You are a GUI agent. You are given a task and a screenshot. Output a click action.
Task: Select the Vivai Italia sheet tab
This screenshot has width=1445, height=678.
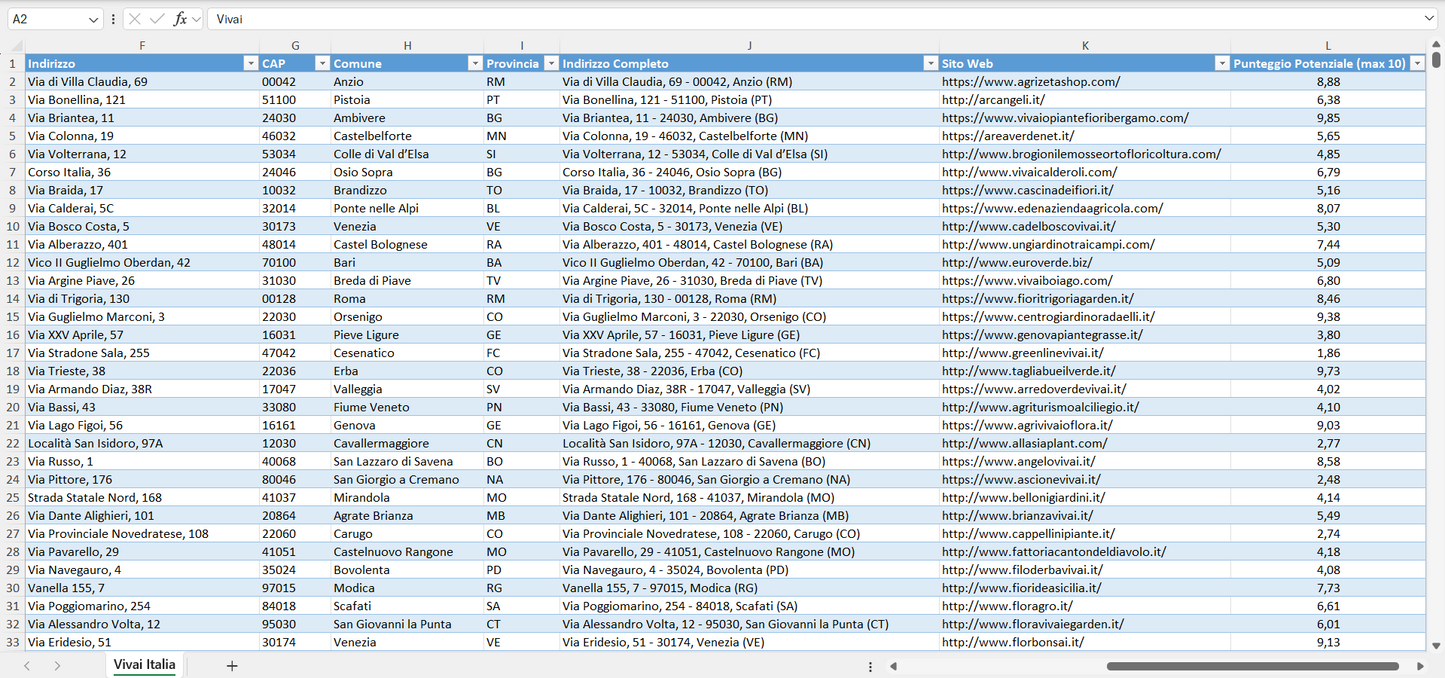pyautogui.click(x=143, y=664)
